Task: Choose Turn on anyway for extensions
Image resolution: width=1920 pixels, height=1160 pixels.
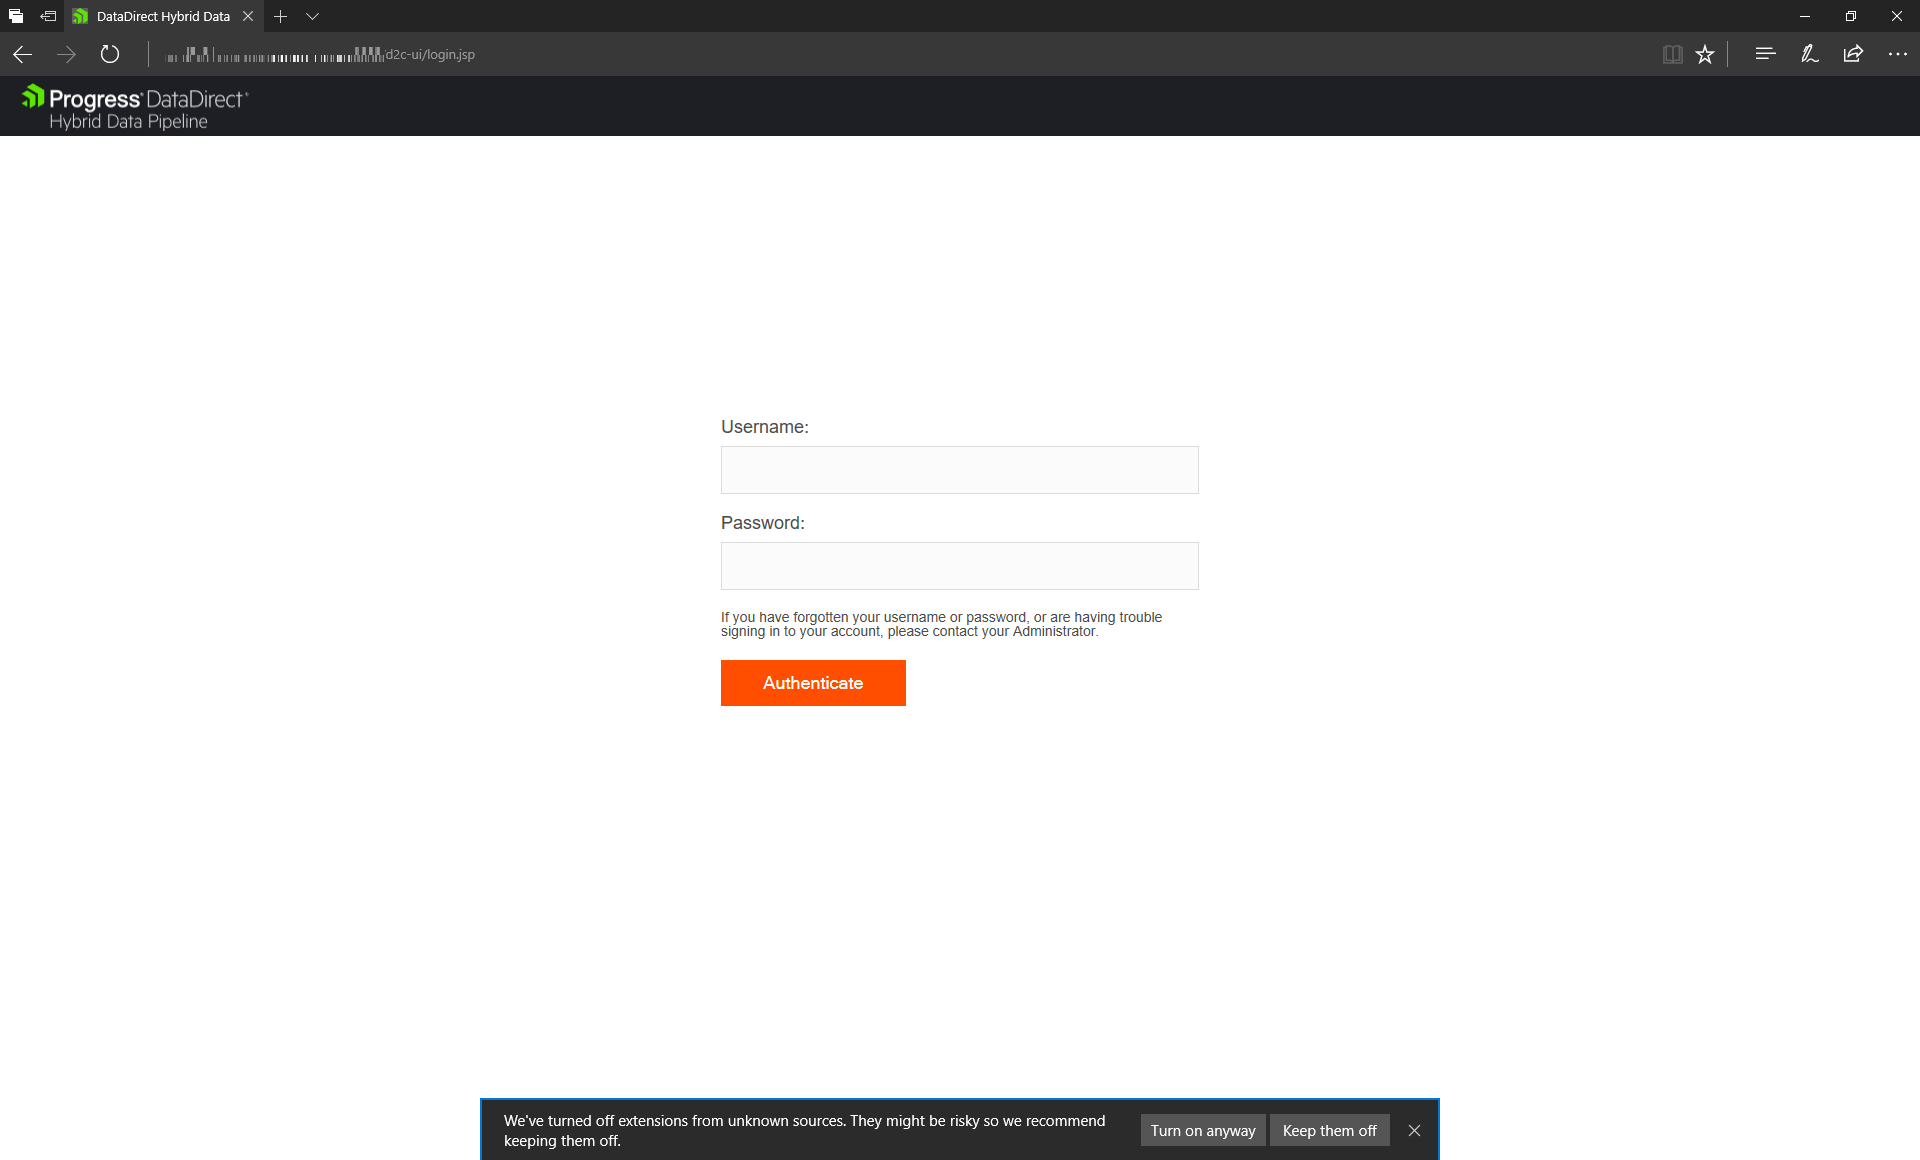Action: coord(1202,1131)
